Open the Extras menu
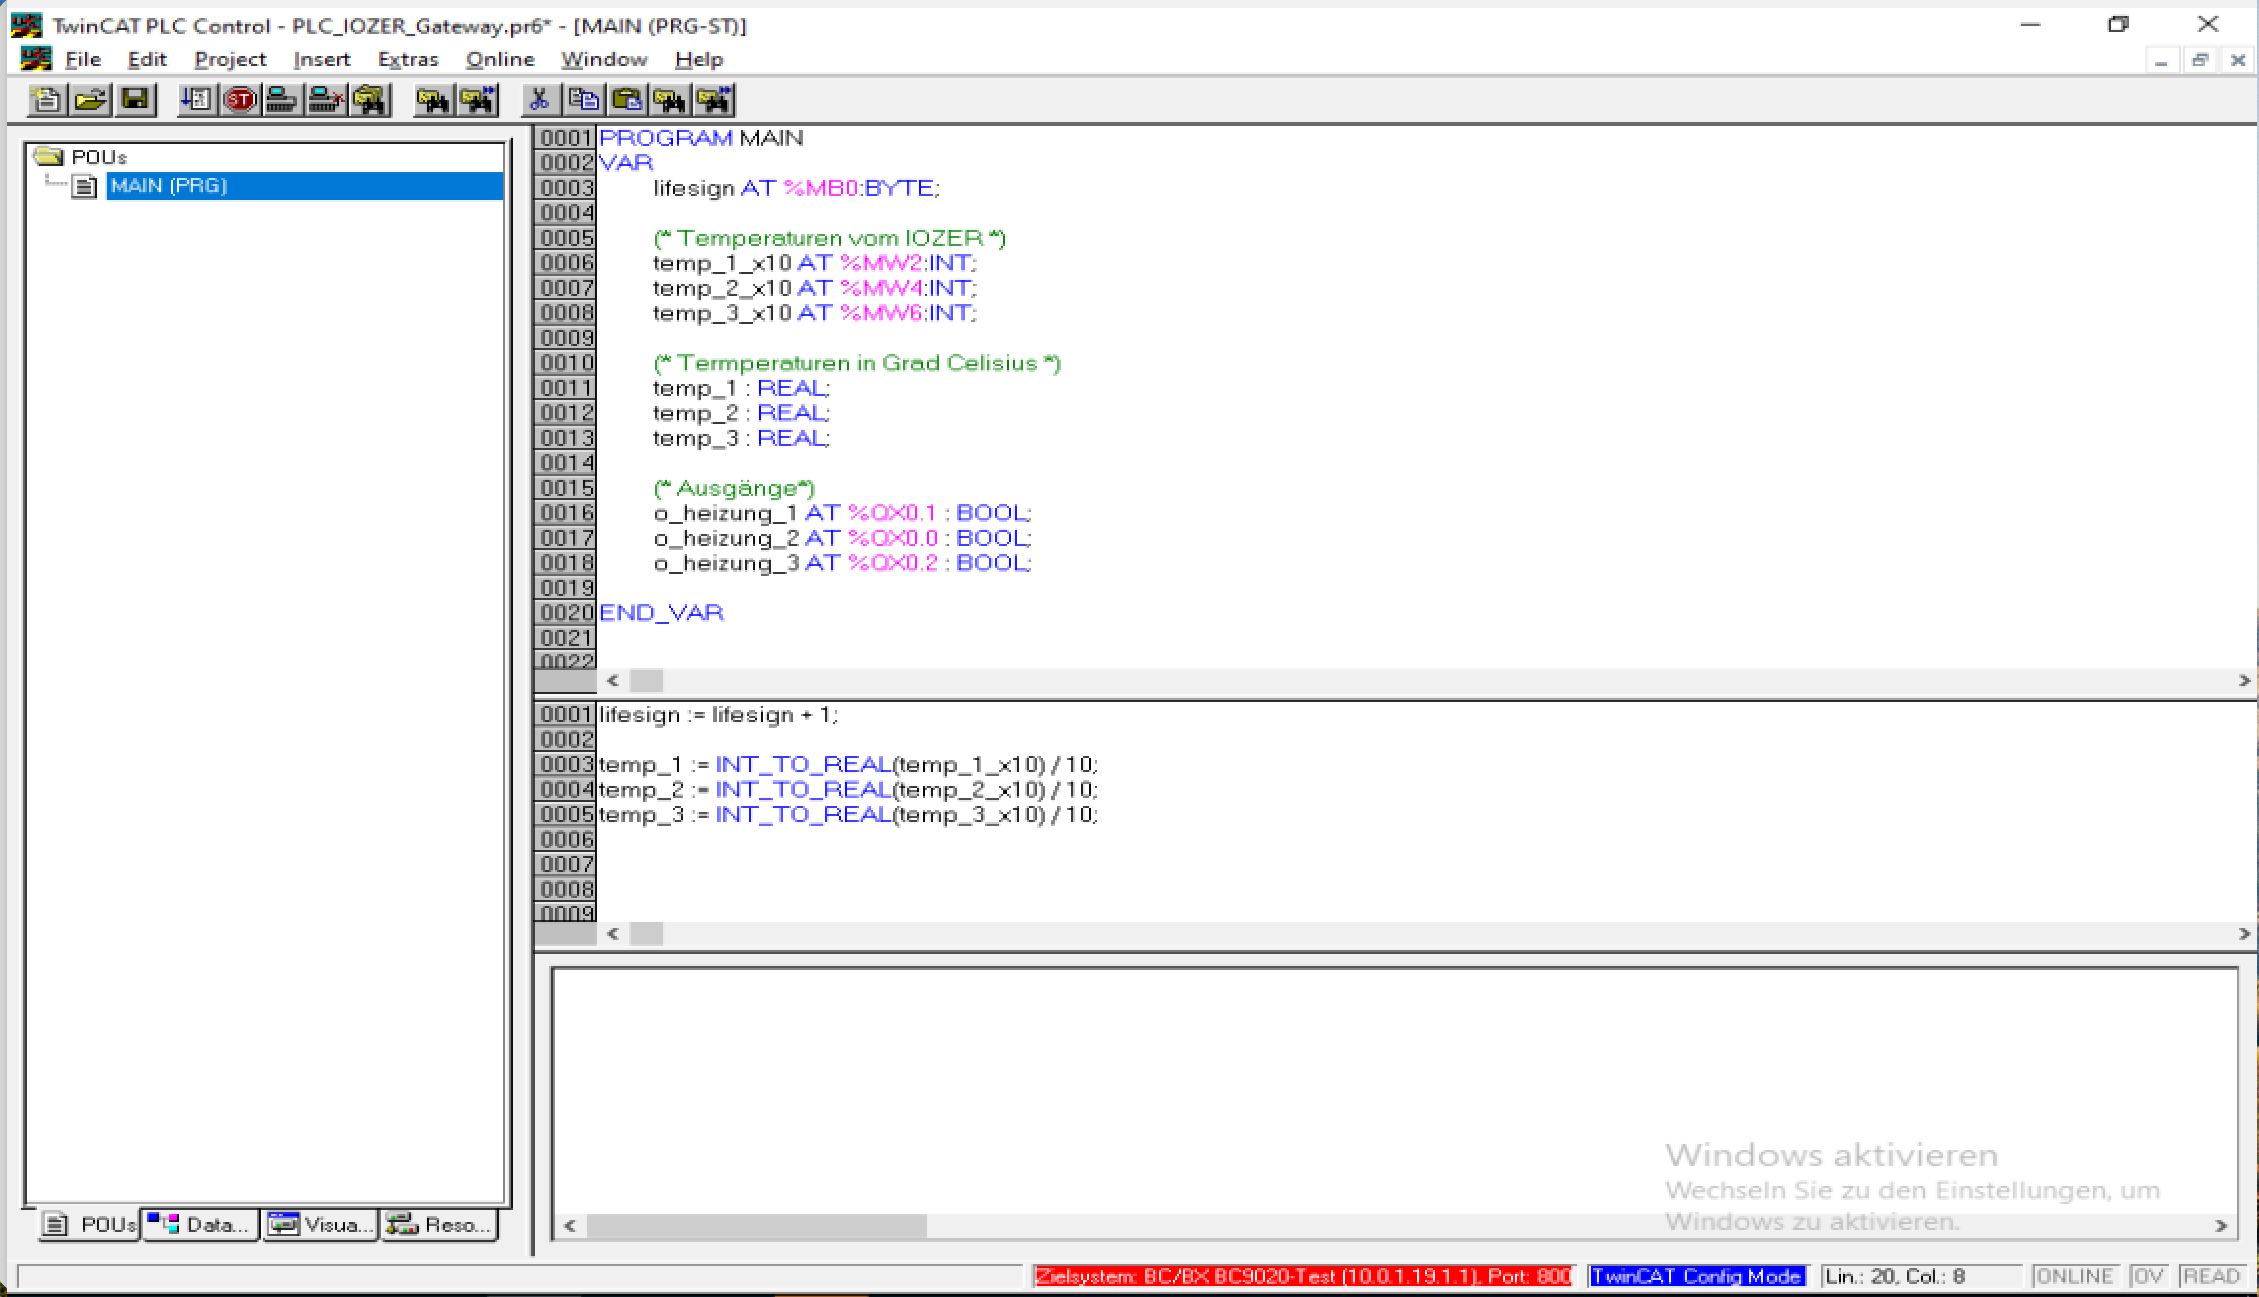2259x1297 pixels. (x=408, y=60)
